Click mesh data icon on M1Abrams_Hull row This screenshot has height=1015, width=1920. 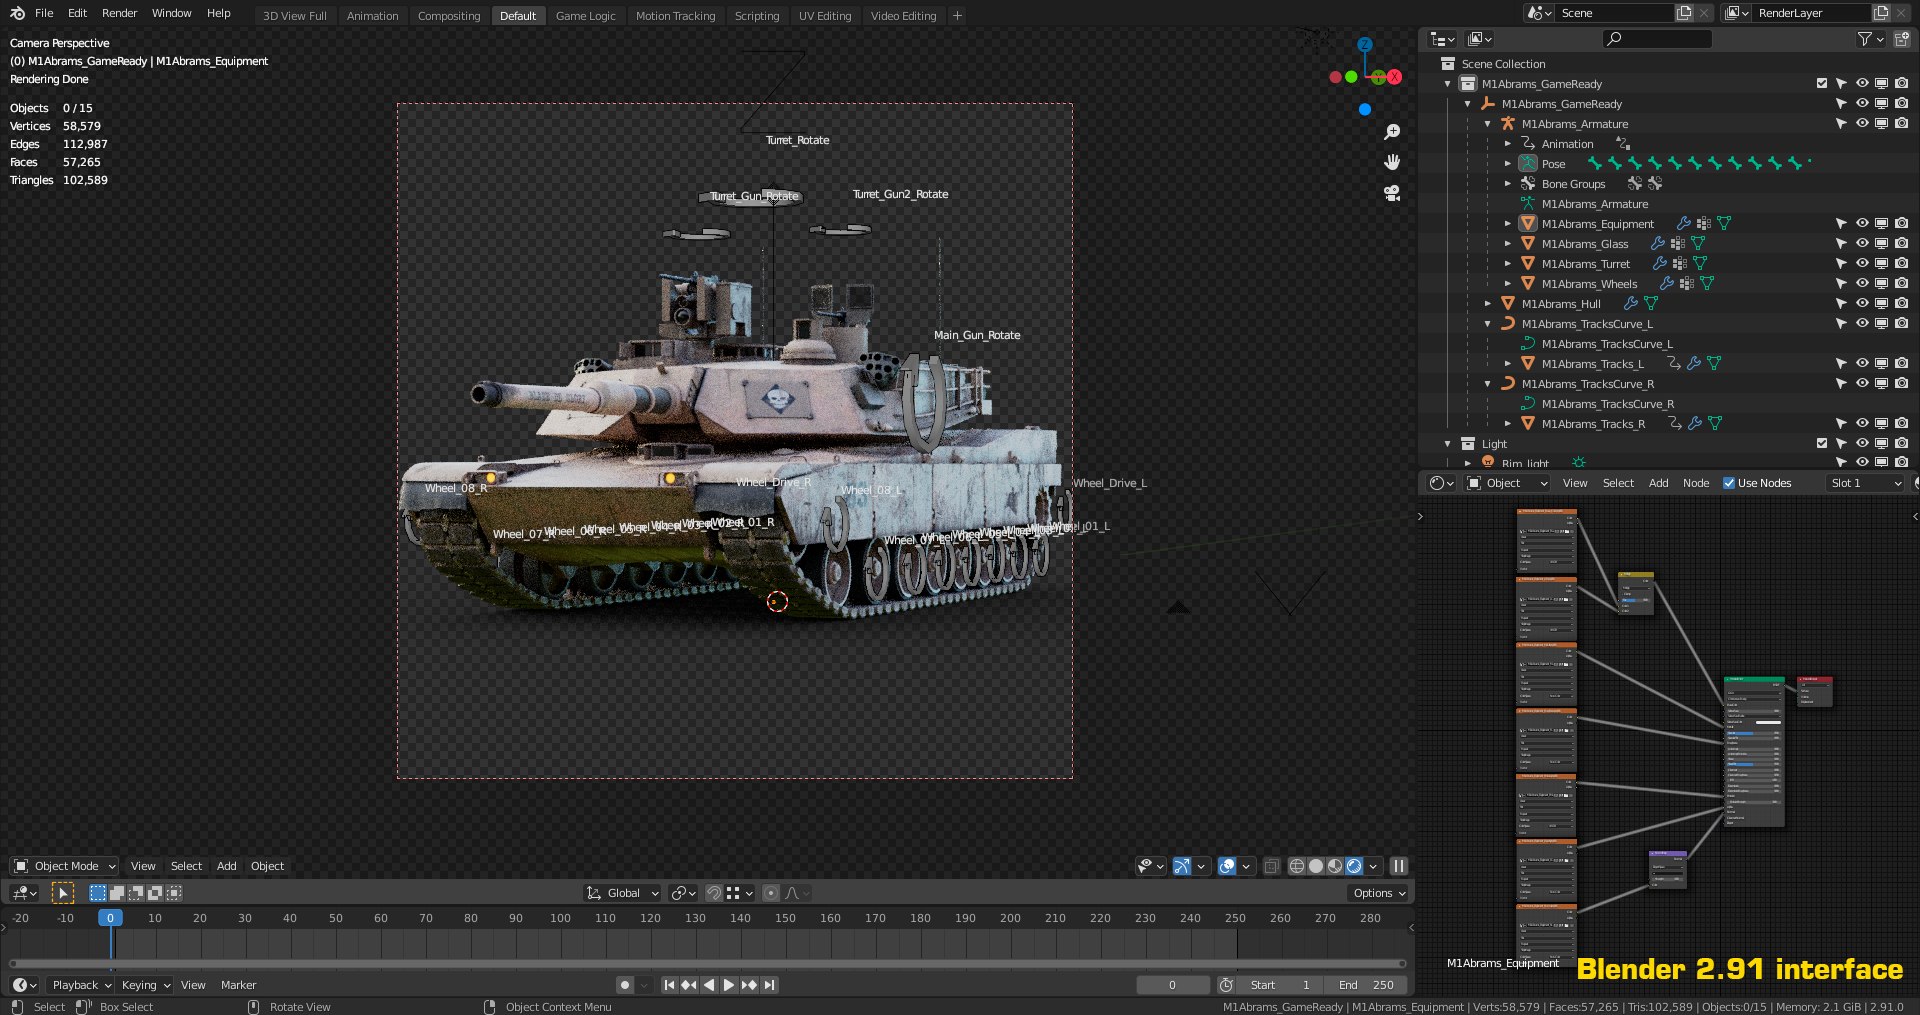click(x=1651, y=304)
